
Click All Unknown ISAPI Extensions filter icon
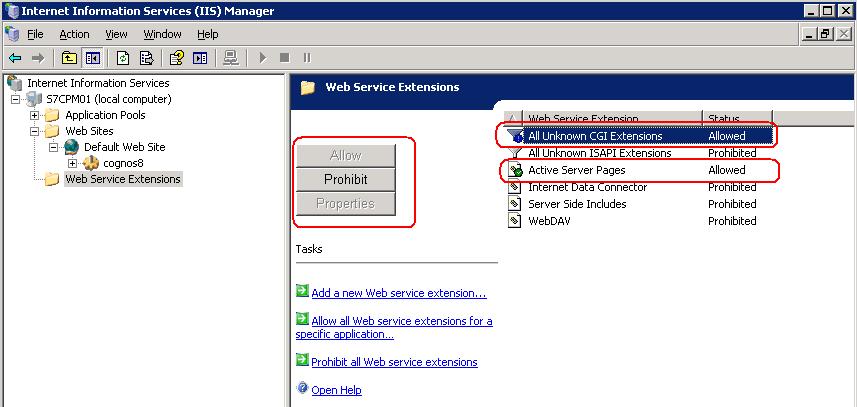515,153
